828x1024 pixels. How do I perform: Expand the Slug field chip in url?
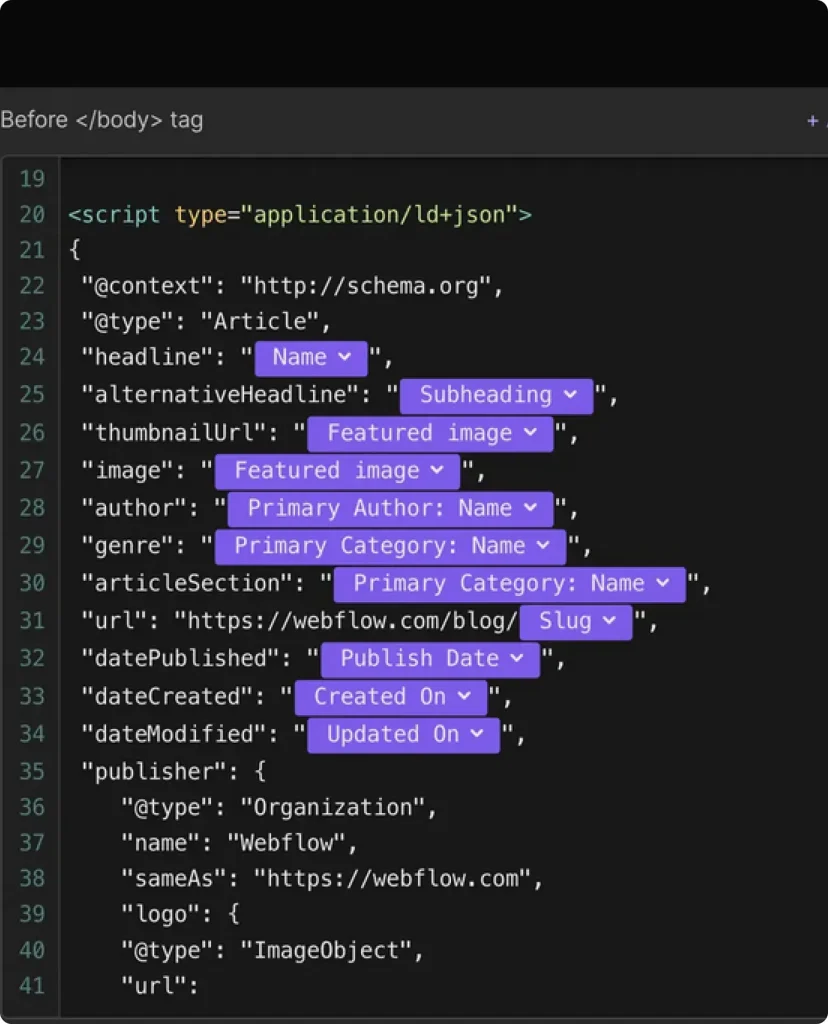pos(576,621)
